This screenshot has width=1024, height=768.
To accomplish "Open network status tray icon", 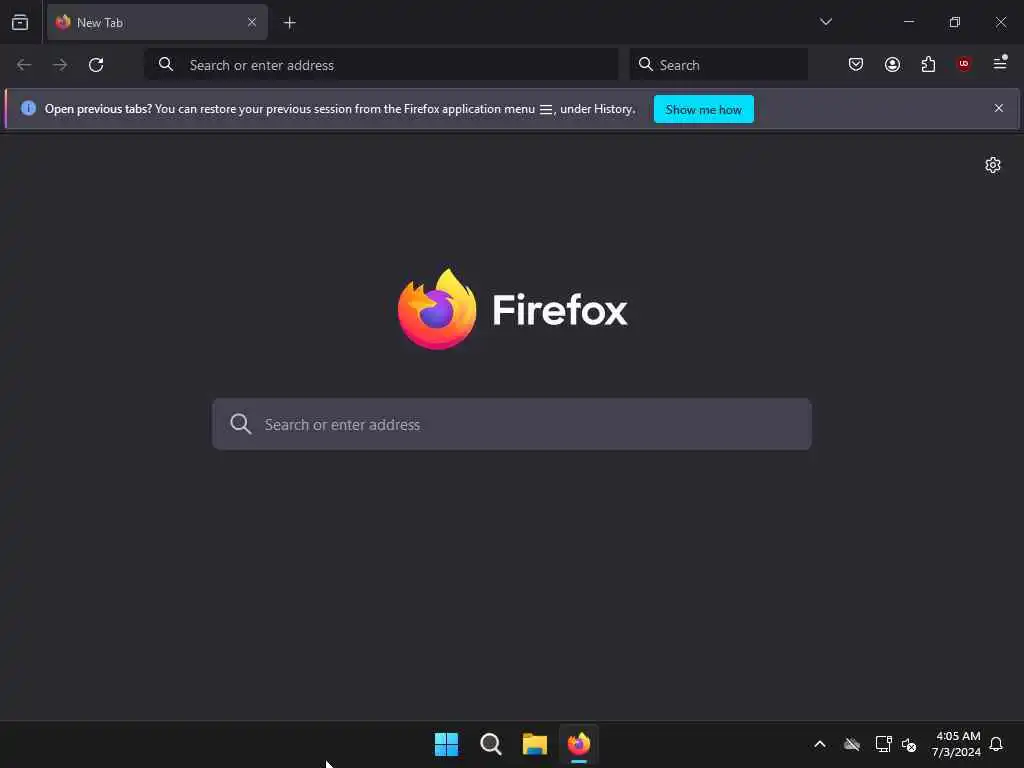I will 884,744.
